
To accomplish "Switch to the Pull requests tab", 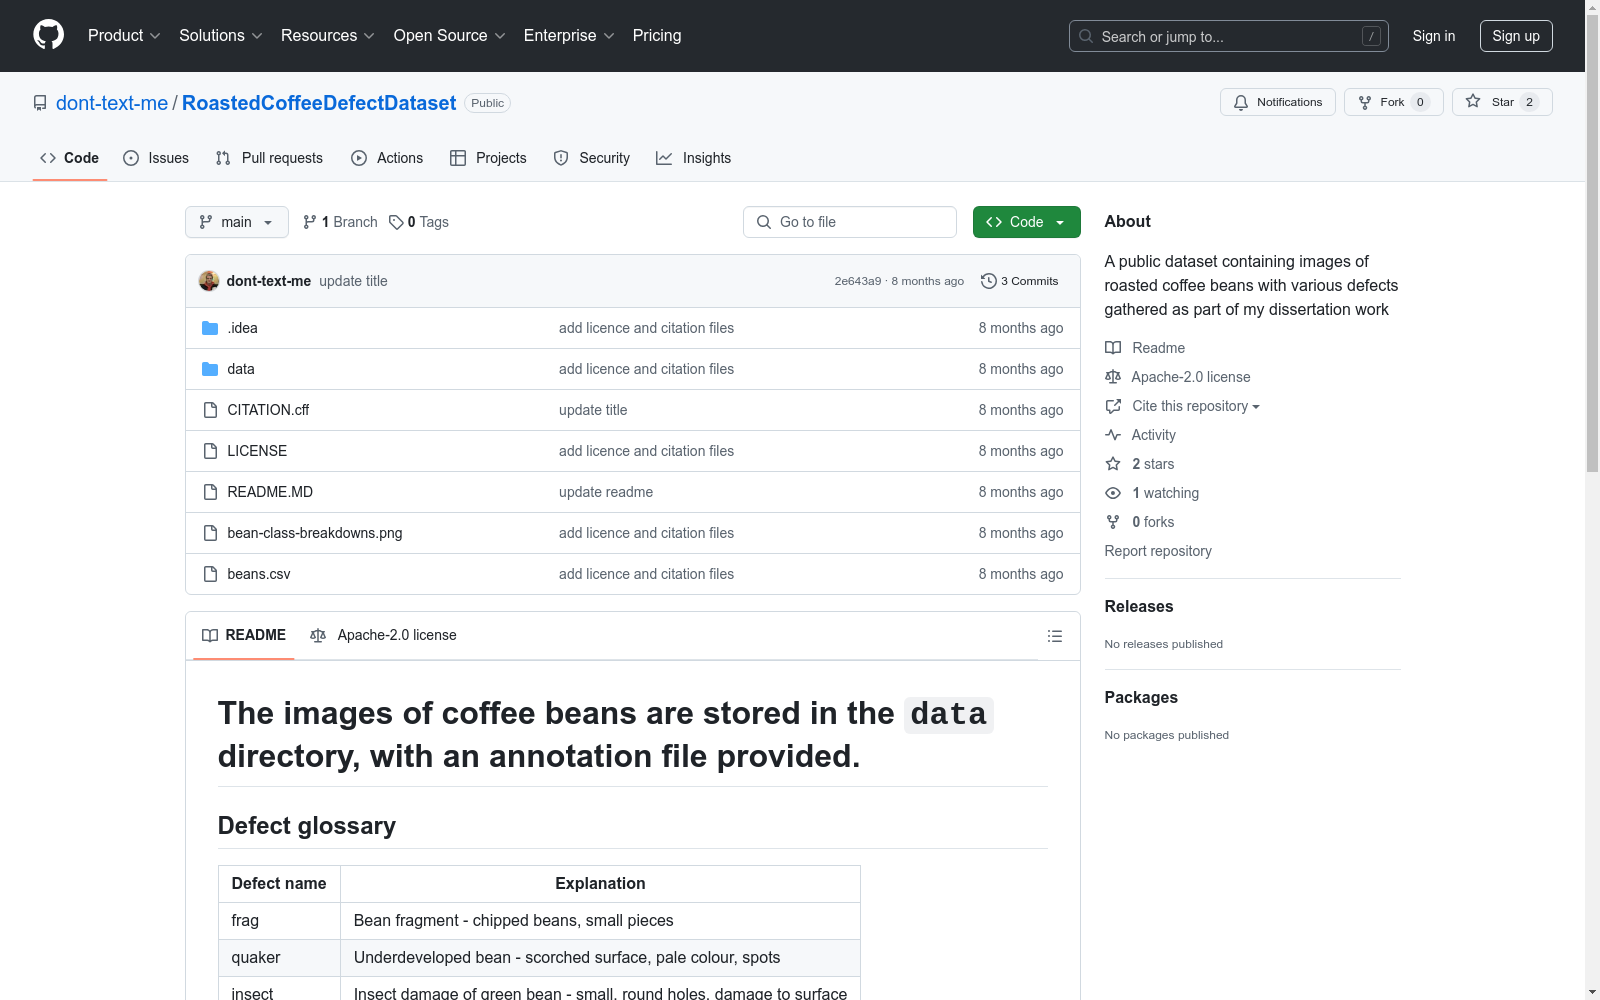I will coord(269,158).
